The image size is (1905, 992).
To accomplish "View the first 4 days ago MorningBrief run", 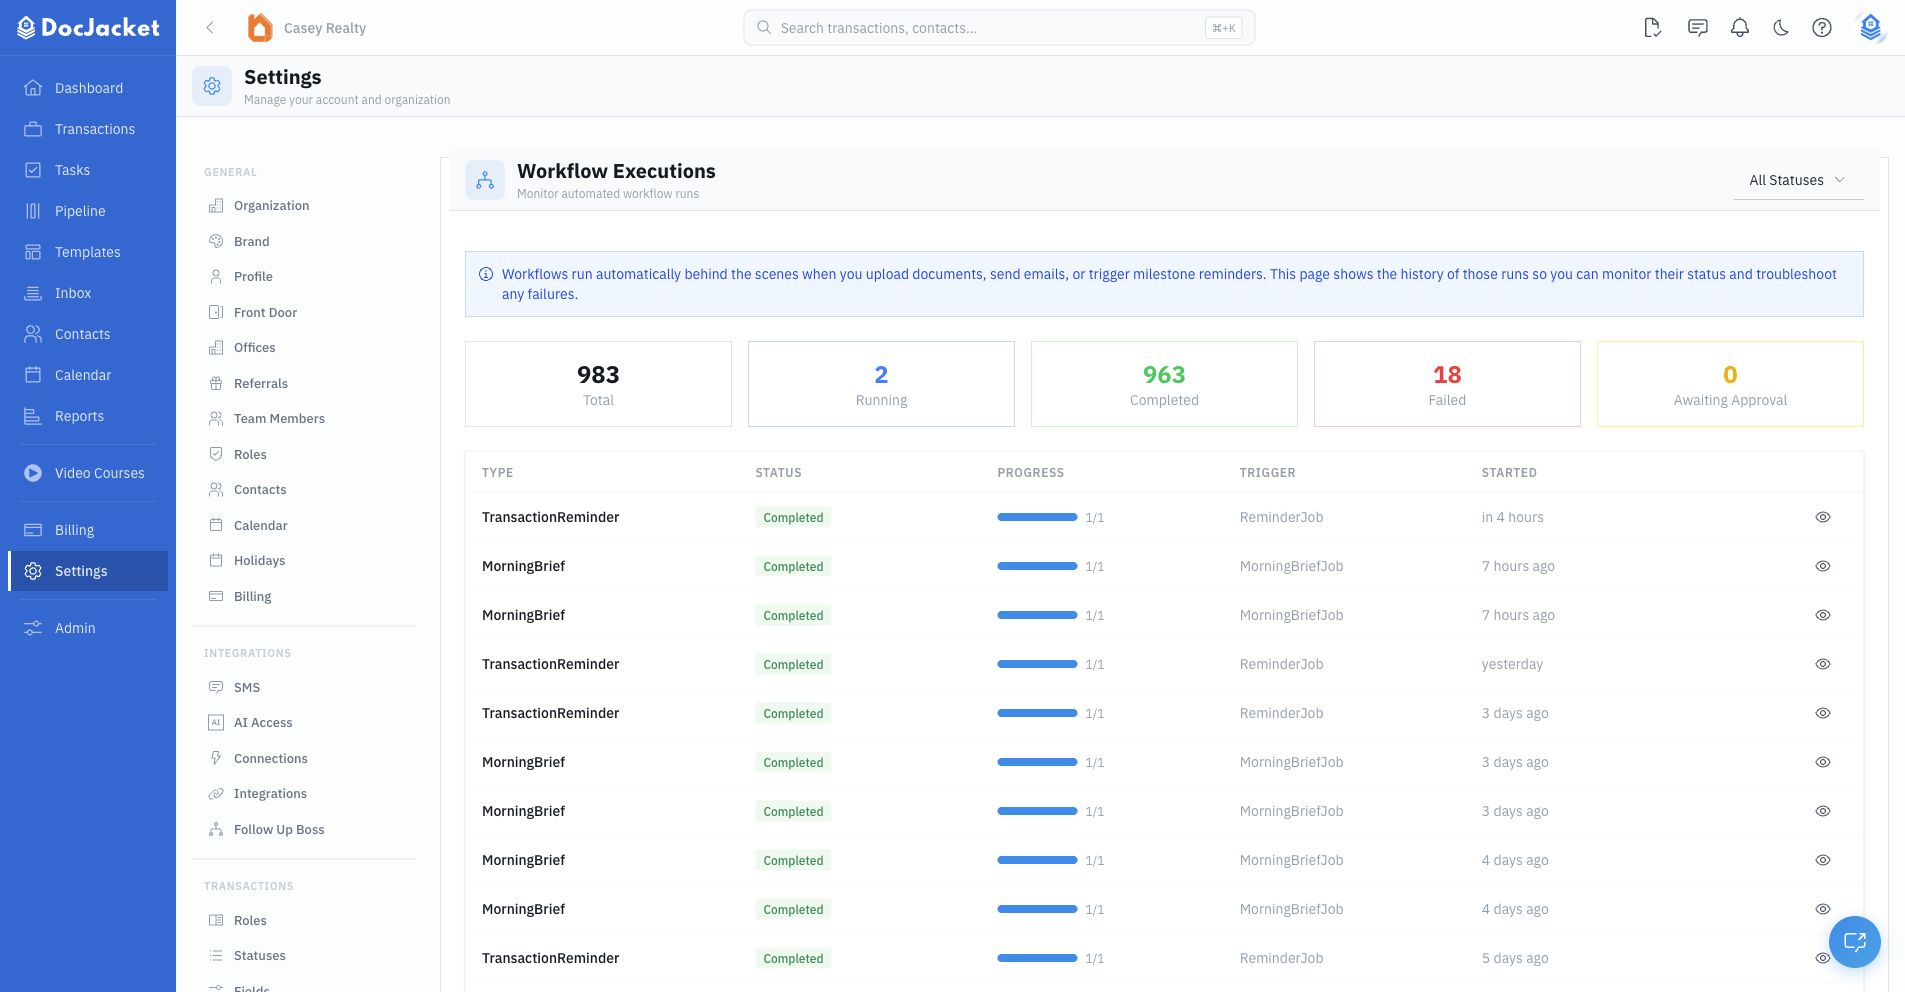I will (1823, 860).
